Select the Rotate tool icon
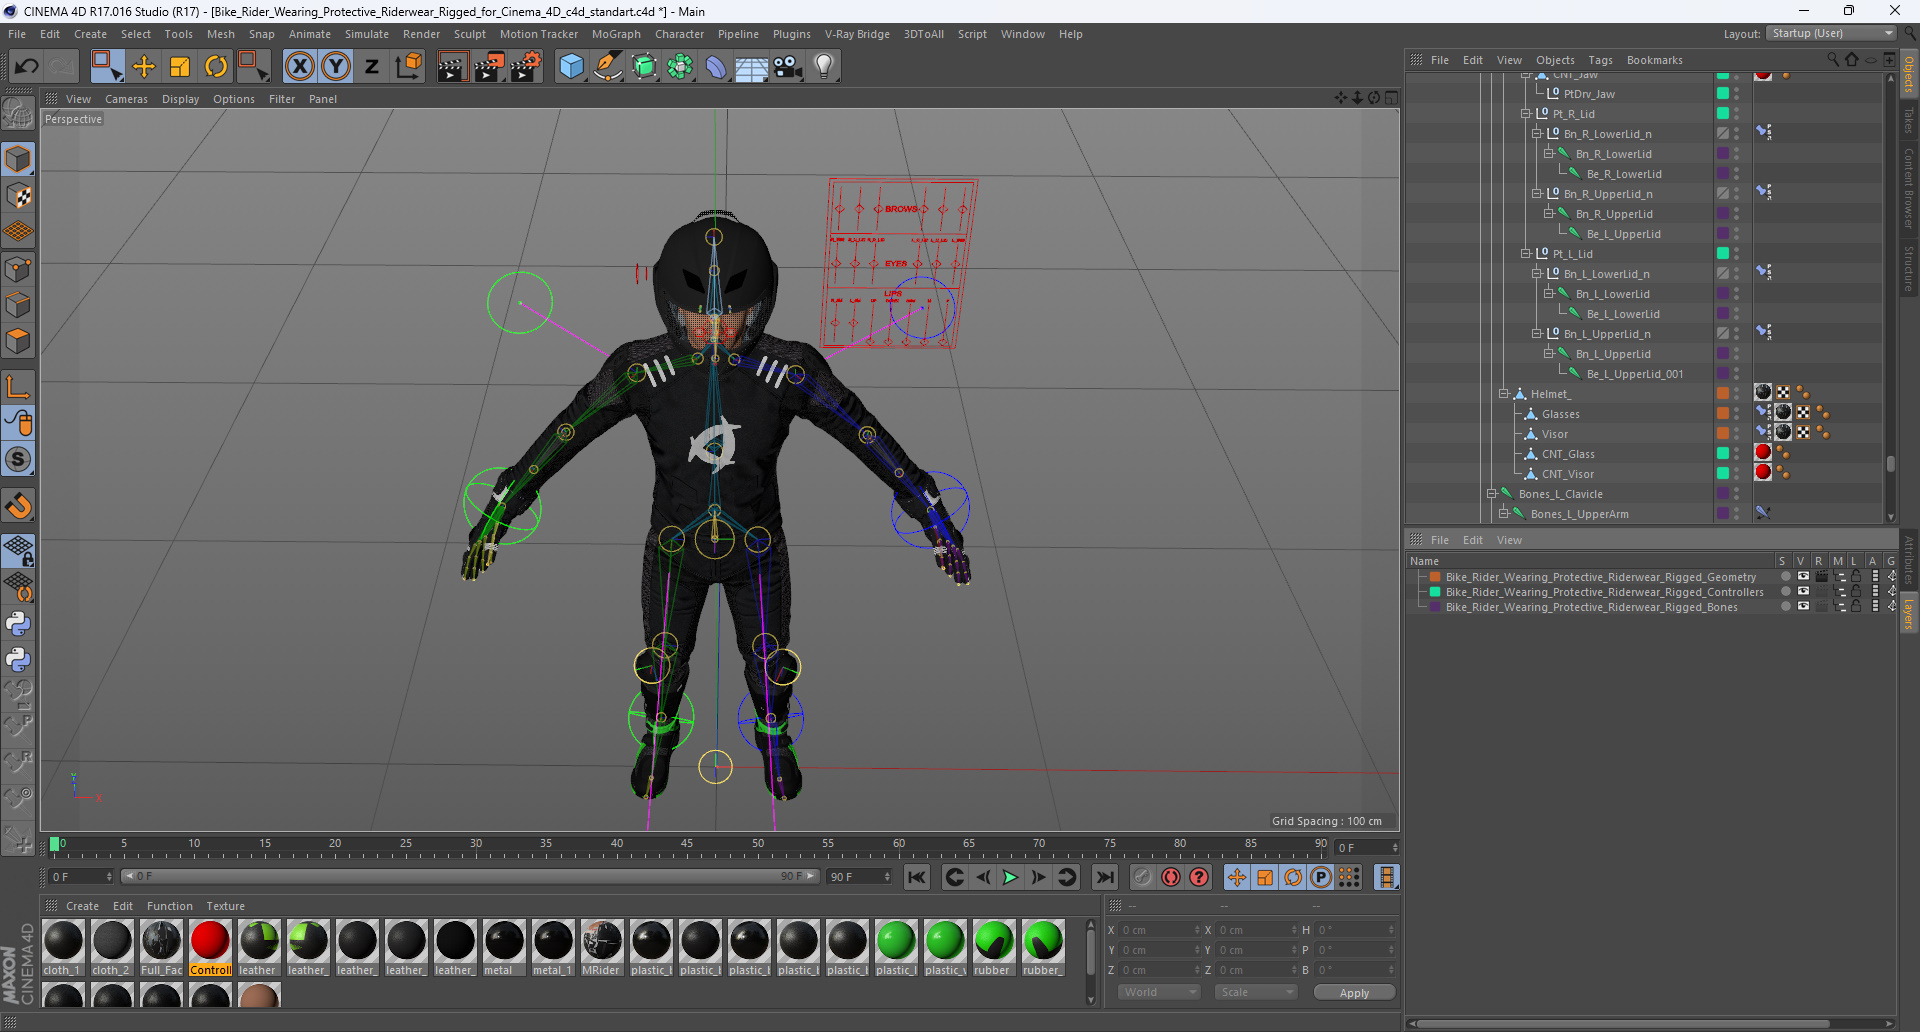The width and height of the screenshot is (1920, 1032). coord(216,67)
